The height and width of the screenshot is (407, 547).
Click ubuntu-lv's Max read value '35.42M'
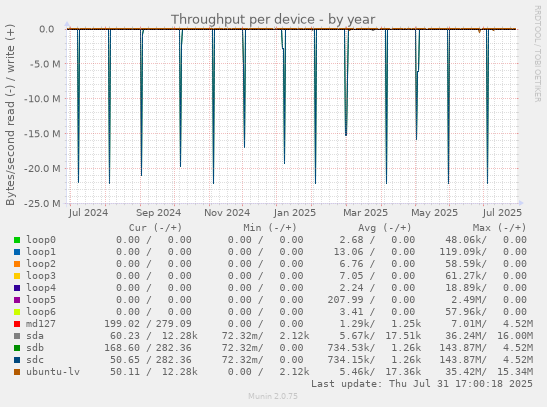point(463,372)
